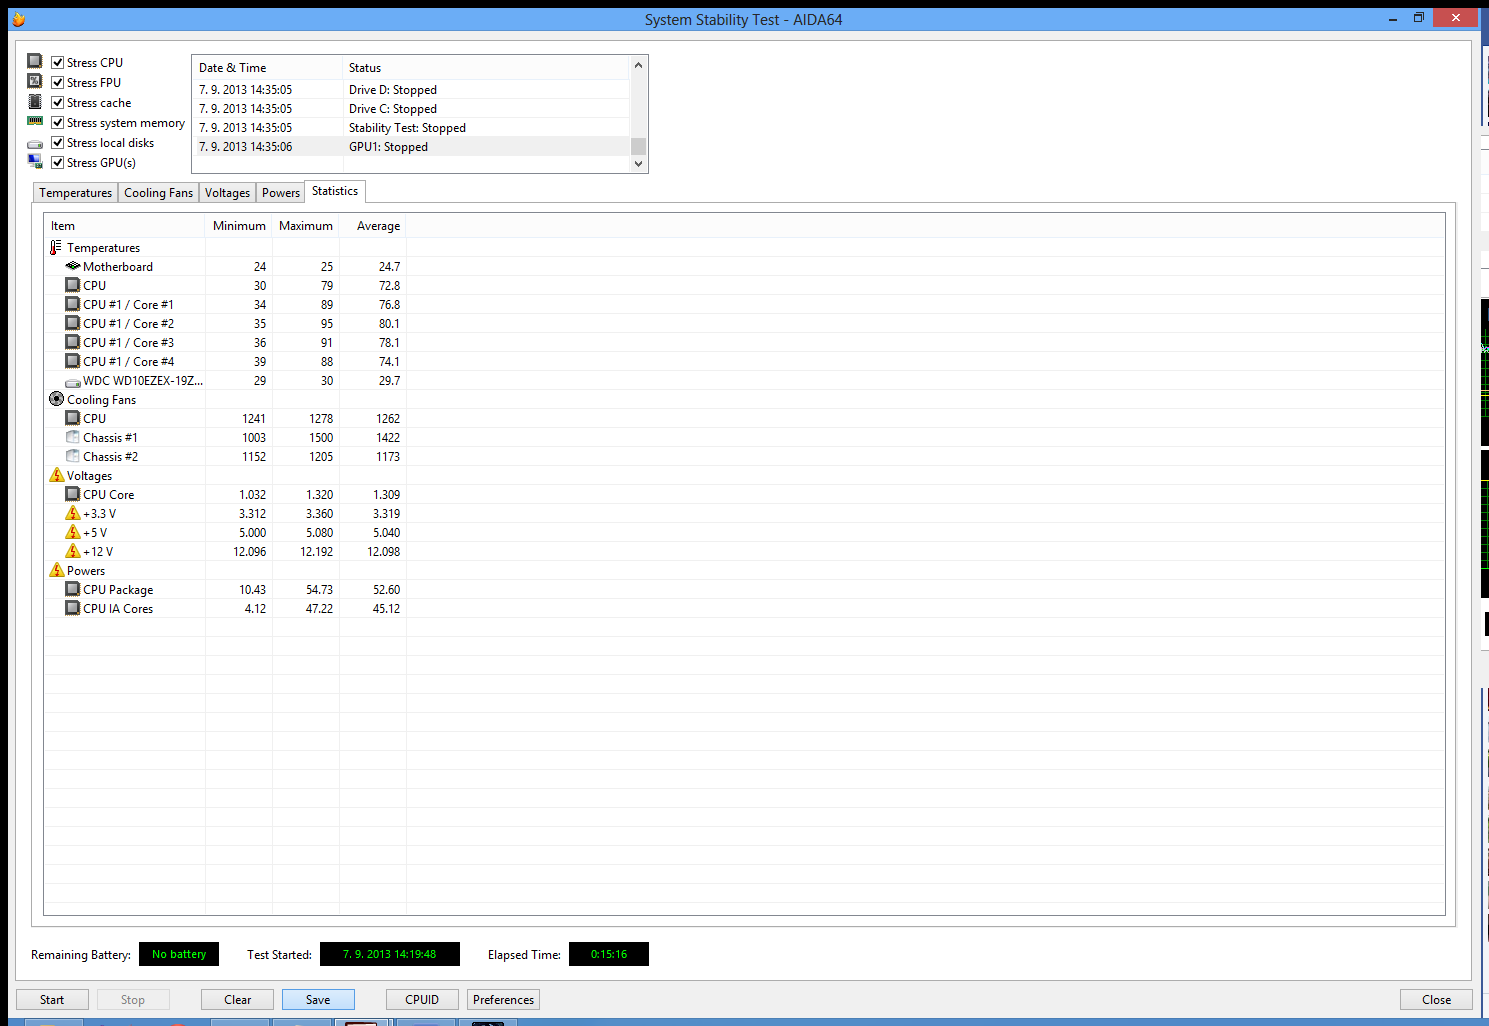Viewport: 1489px width, 1026px height.
Task: Click the fan icon of the Cooling Fans group
Action: 57,399
